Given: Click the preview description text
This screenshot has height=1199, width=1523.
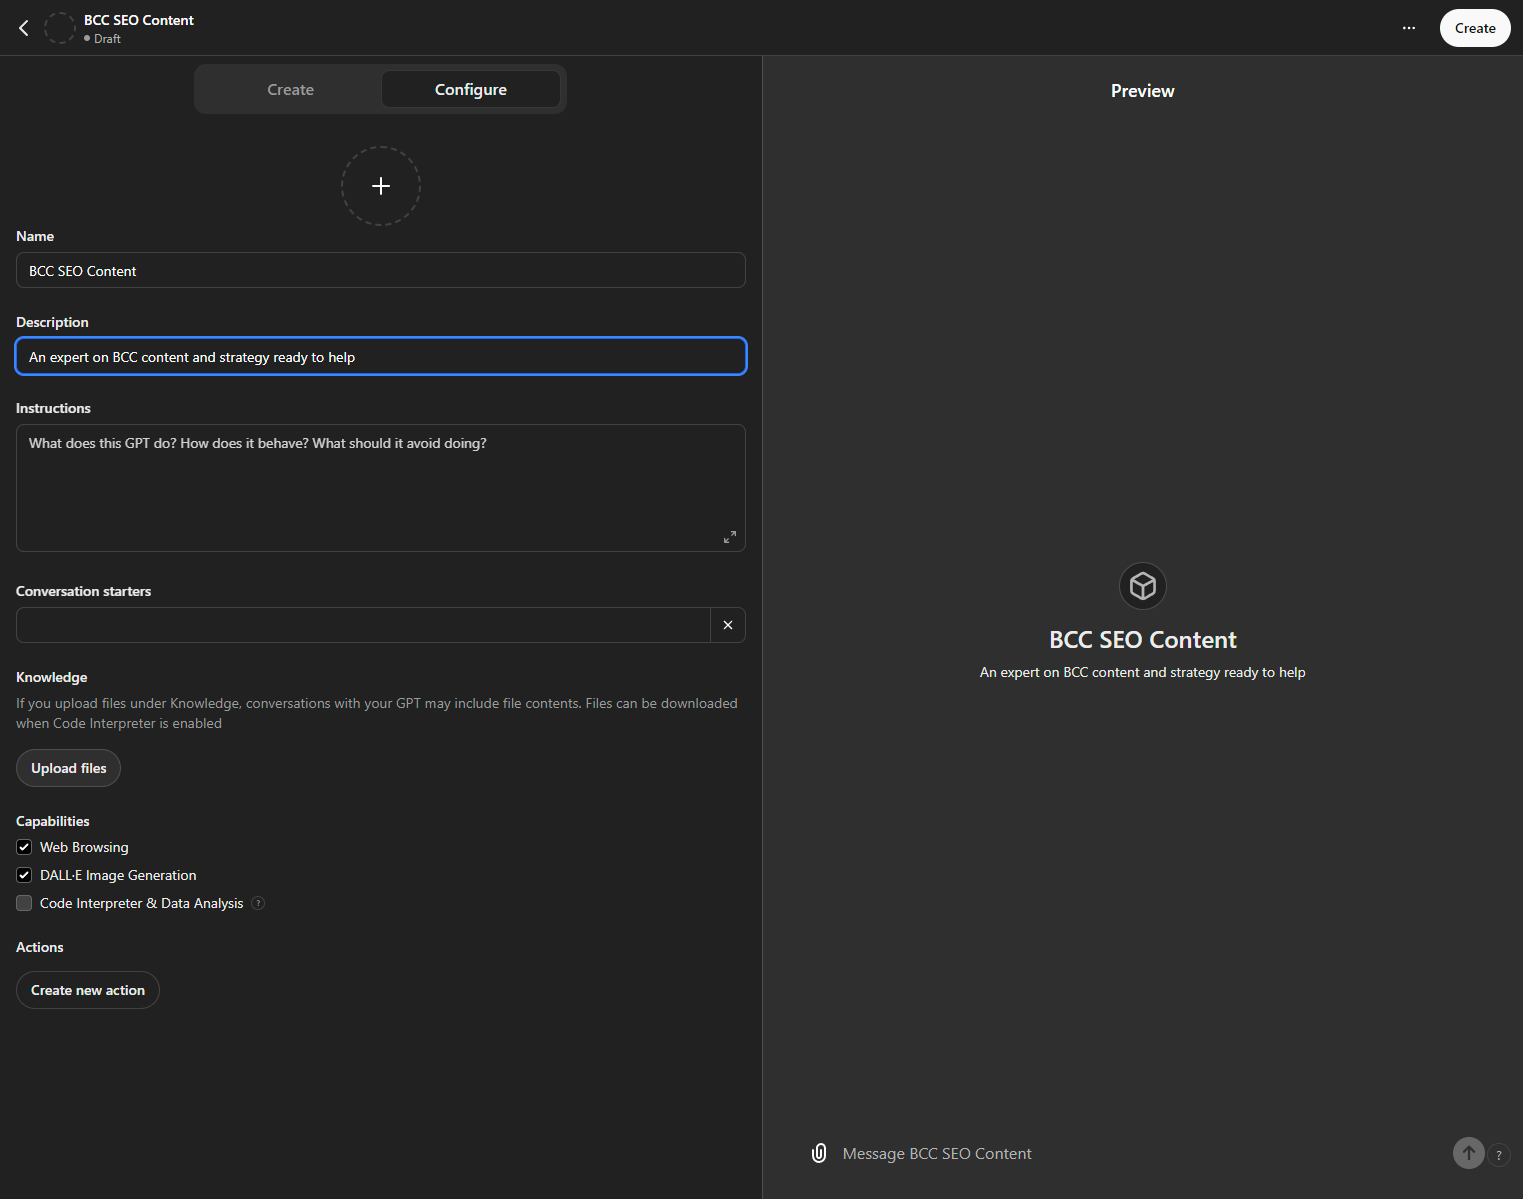Looking at the screenshot, I should (x=1143, y=672).
